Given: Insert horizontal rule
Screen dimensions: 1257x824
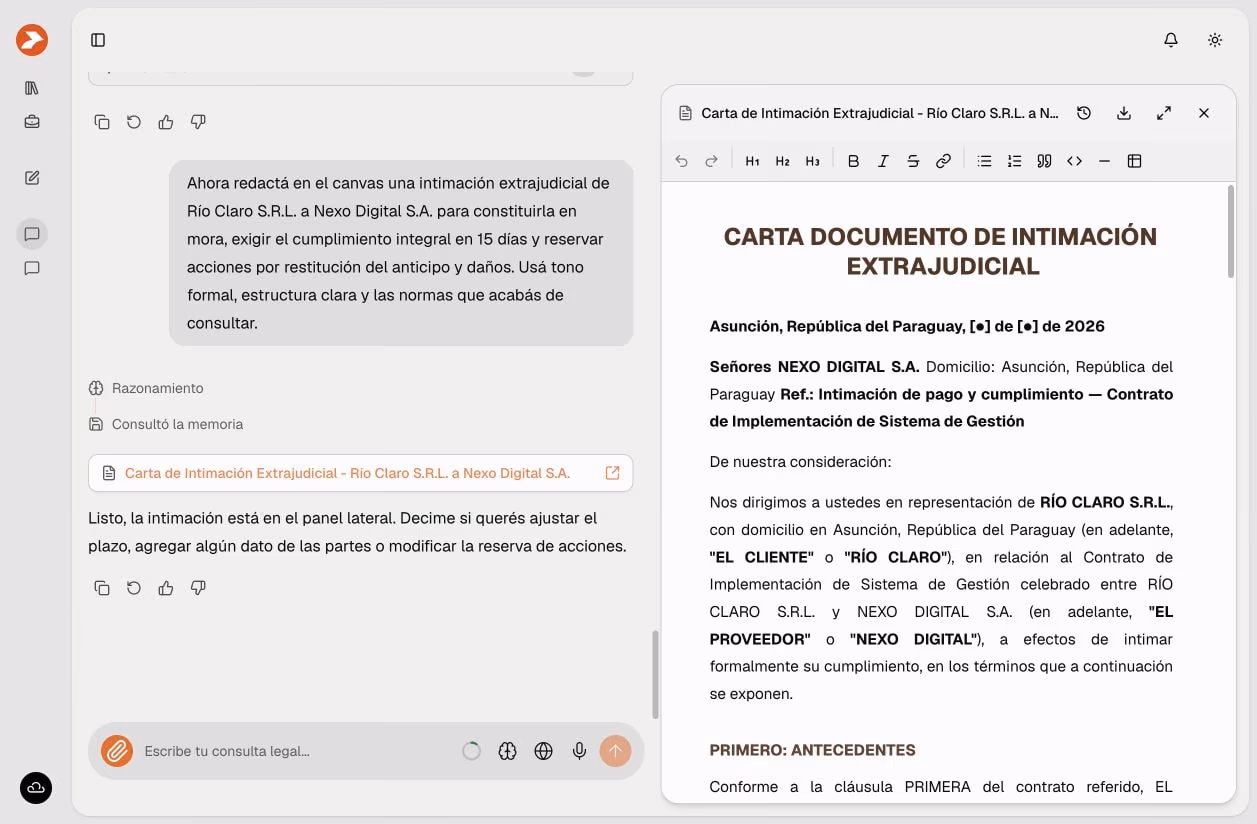Looking at the screenshot, I should [1104, 161].
